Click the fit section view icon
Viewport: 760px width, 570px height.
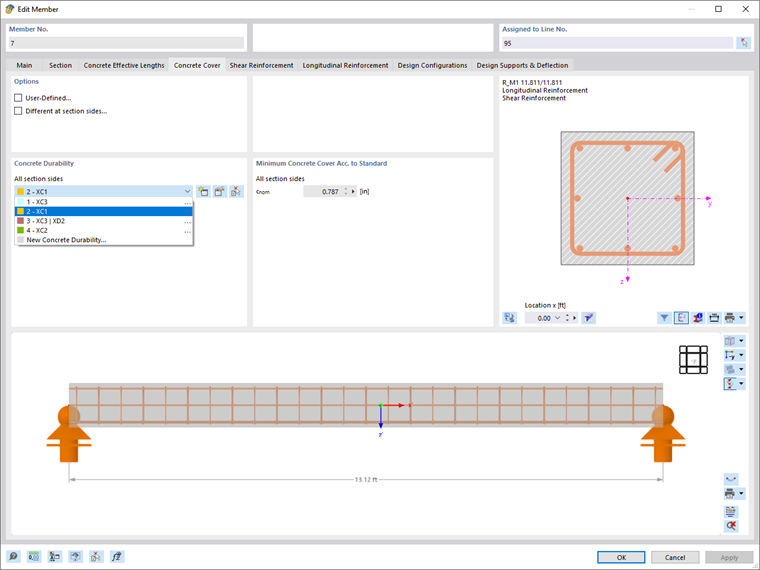pyautogui.click(x=714, y=318)
